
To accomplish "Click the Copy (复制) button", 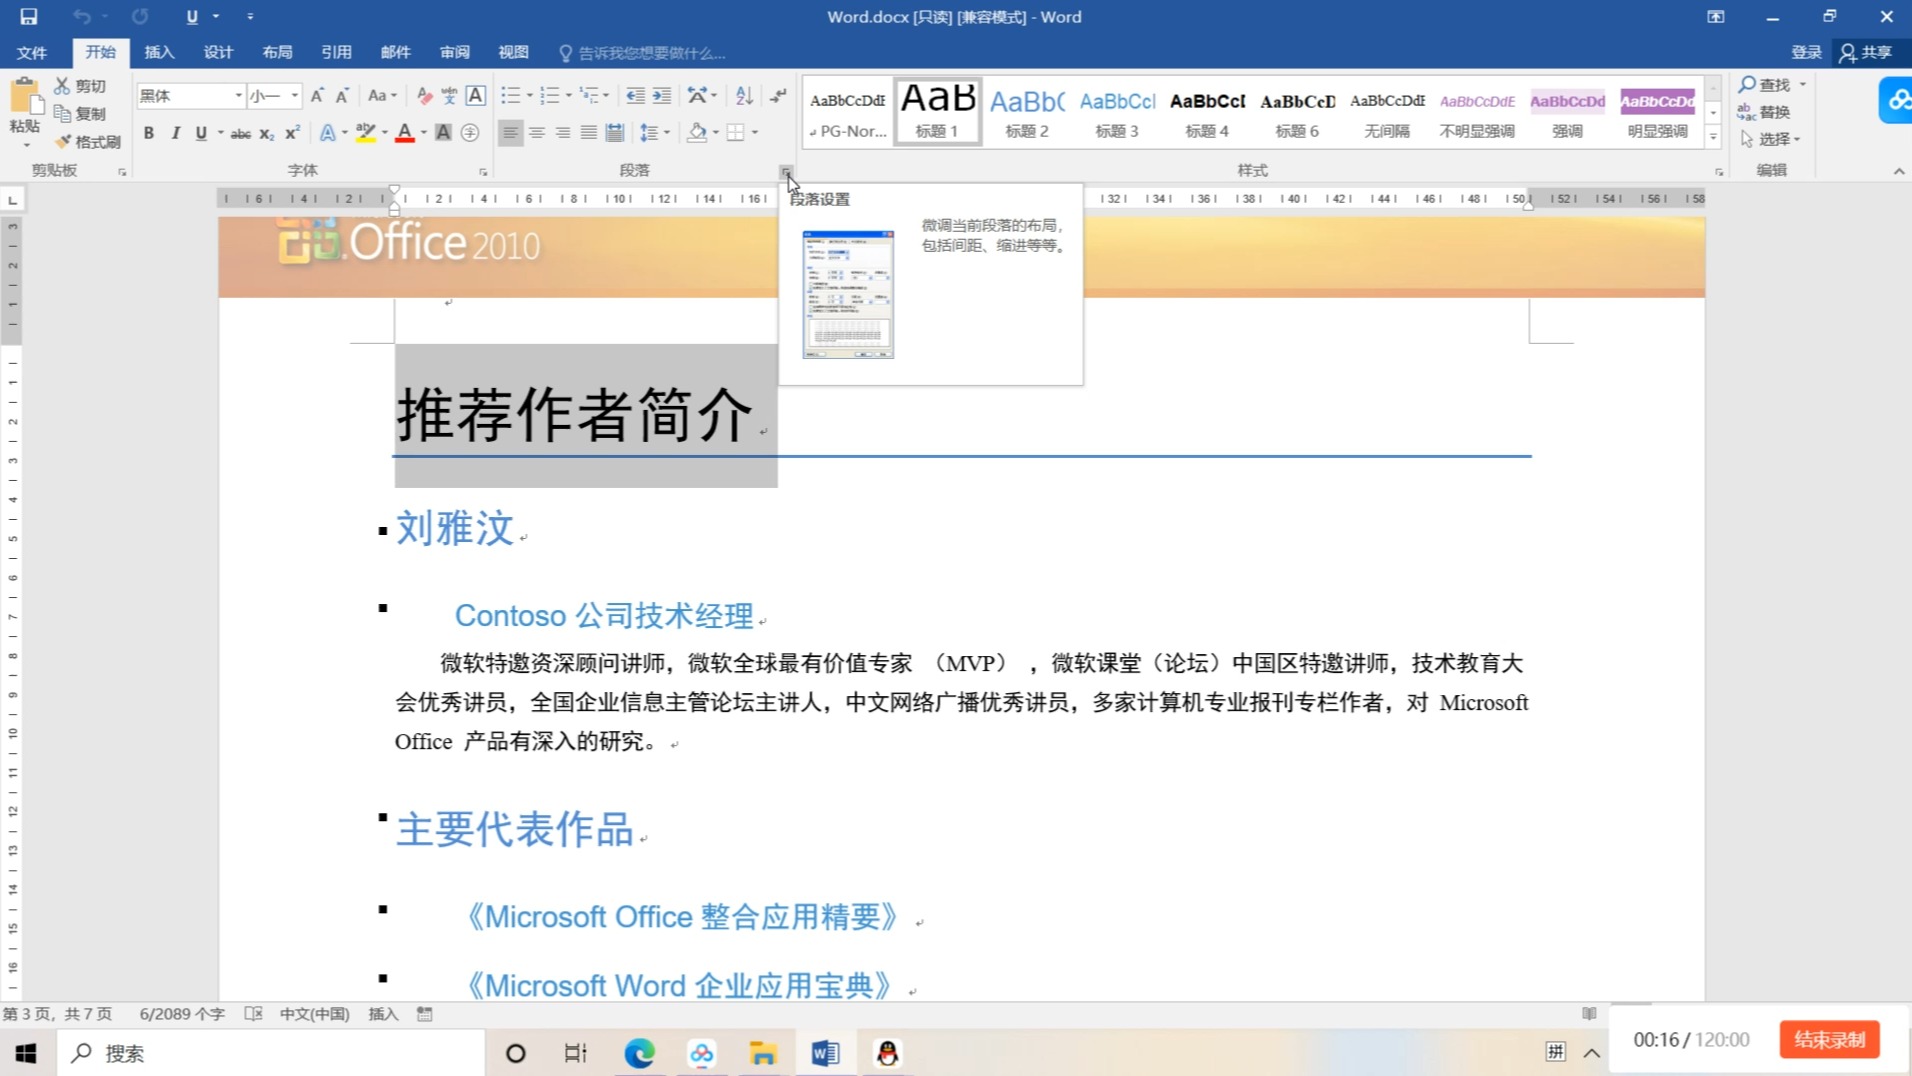I will 80,114.
